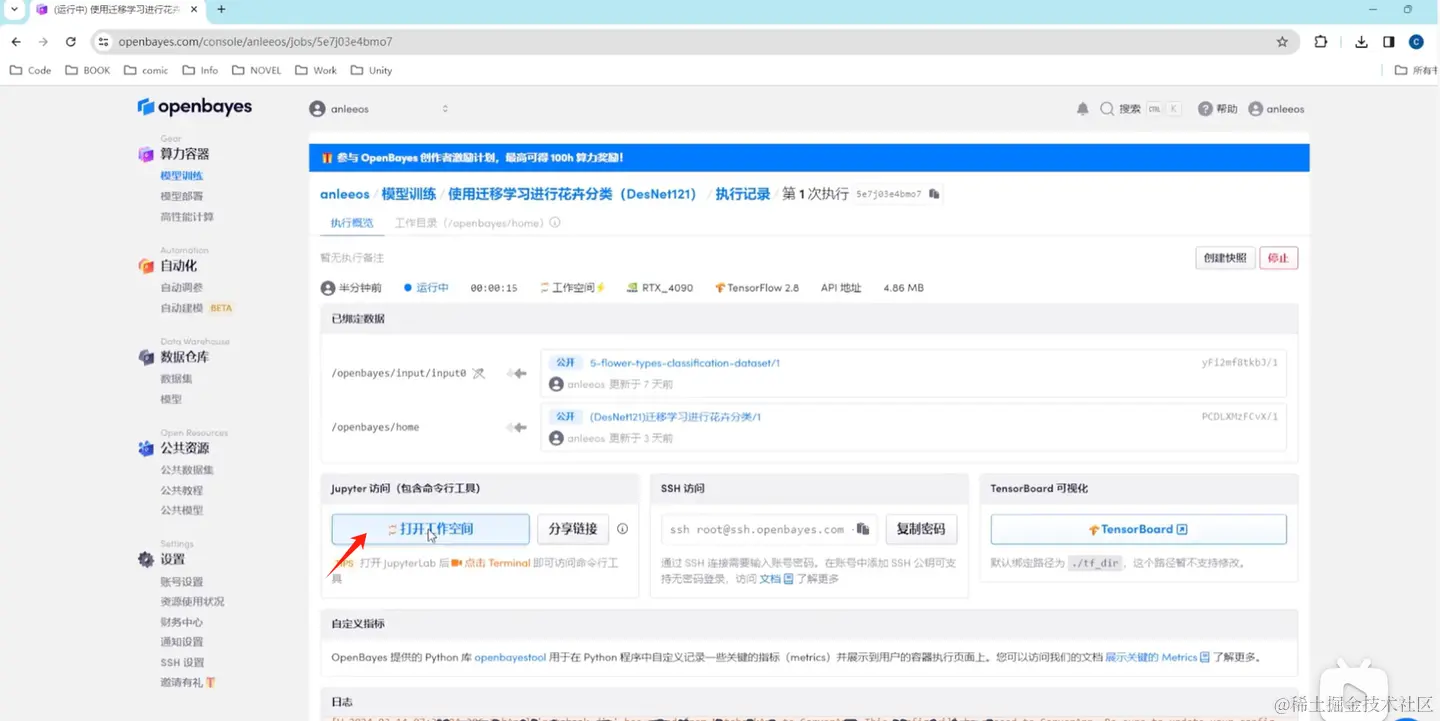The width and height of the screenshot is (1440, 721).
Task: Click the 自动化 sidebar icon
Action: [146, 266]
